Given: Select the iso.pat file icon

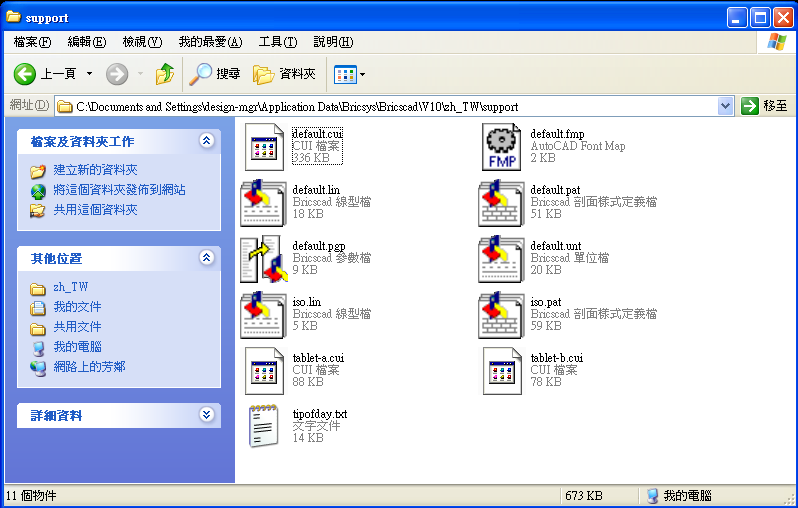Looking at the screenshot, I should 501,315.
